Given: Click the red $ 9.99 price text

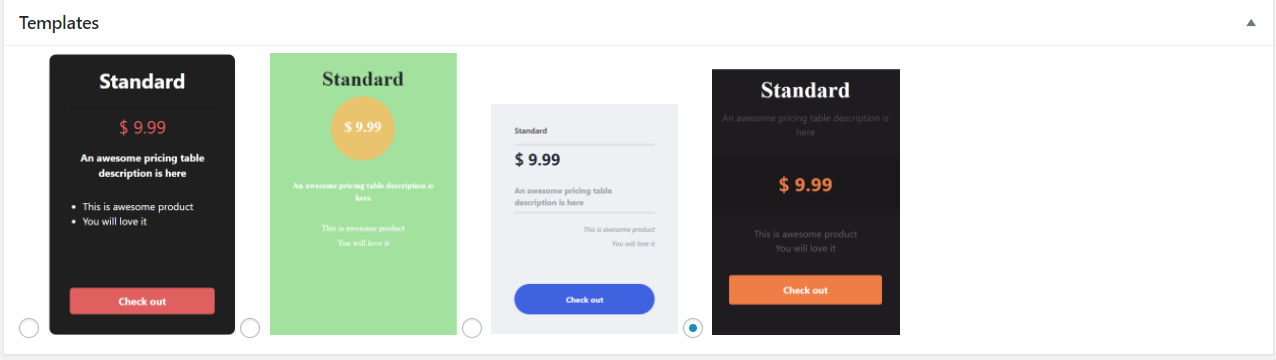Looking at the screenshot, I should (x=142, y=127).
